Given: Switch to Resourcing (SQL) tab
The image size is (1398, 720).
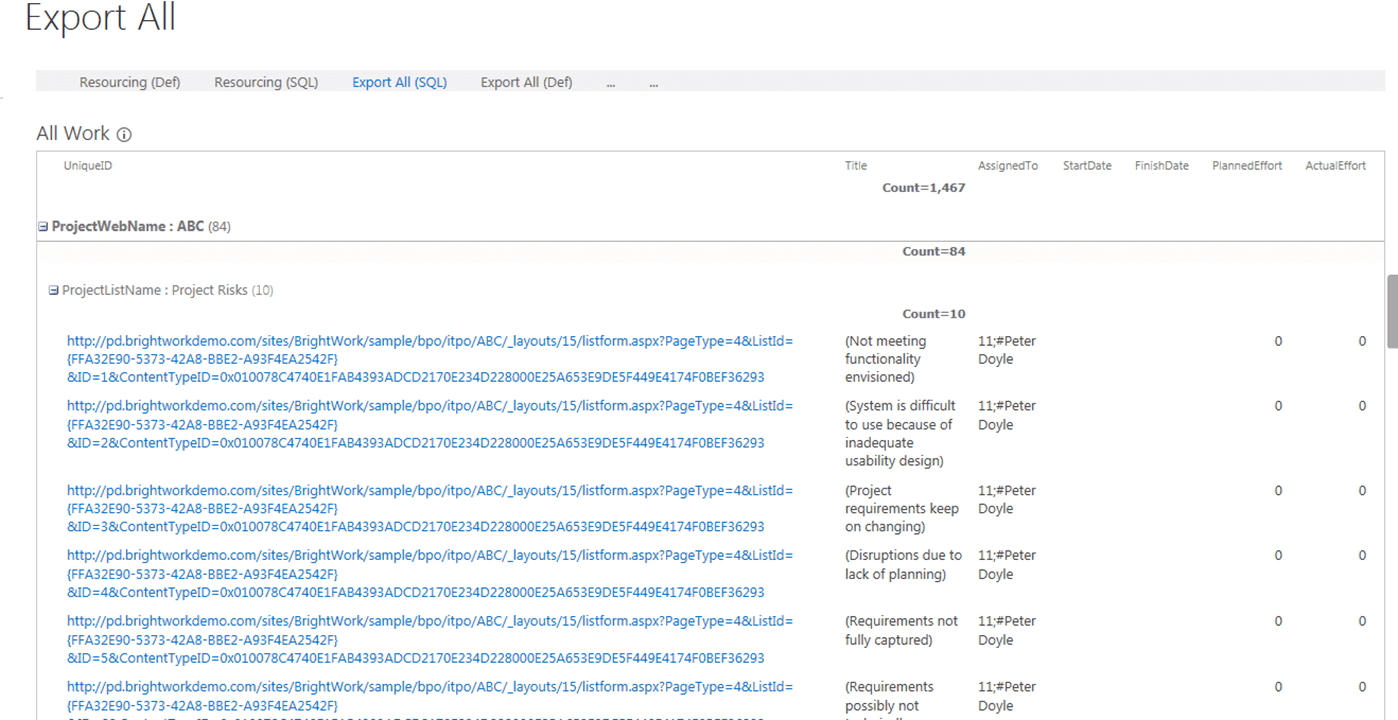Looking at the screenshot, I should pyautogui.click(x=266, y=82).
